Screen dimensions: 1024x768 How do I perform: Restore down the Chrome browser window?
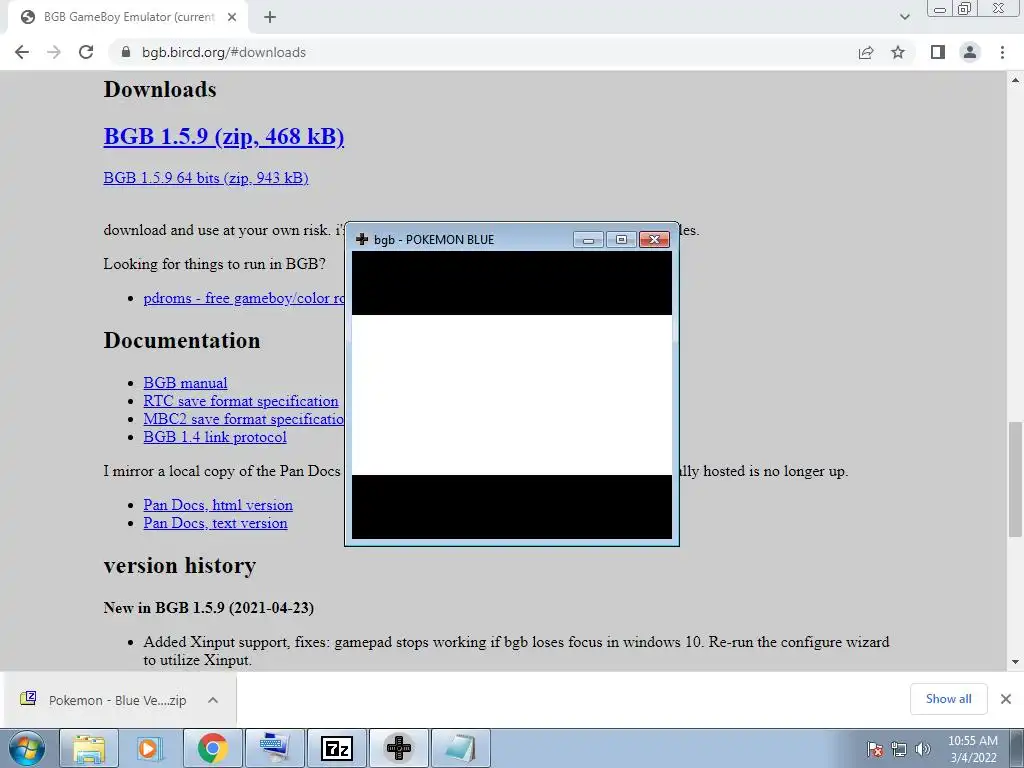965,8
